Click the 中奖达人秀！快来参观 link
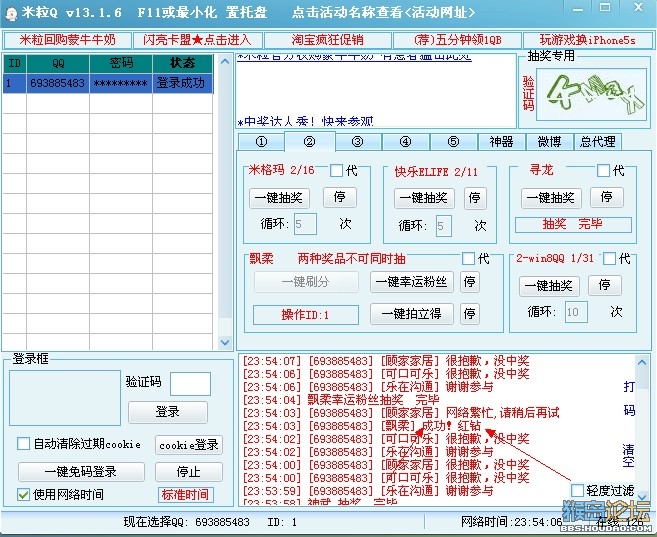This screenshot has height=537, width=657. click(305, 121)
